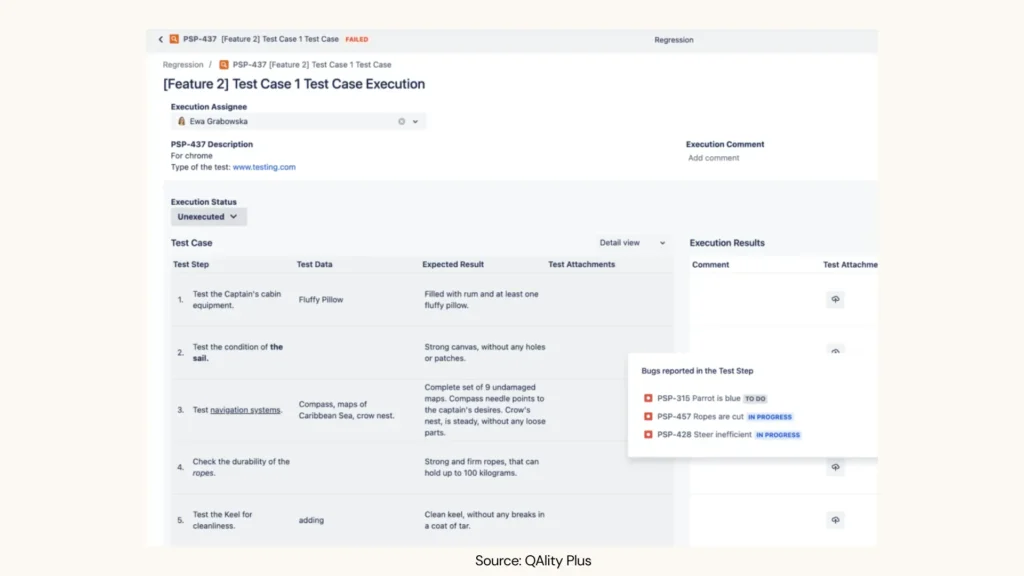Click the Regression label in the top bar

[673, 40]
